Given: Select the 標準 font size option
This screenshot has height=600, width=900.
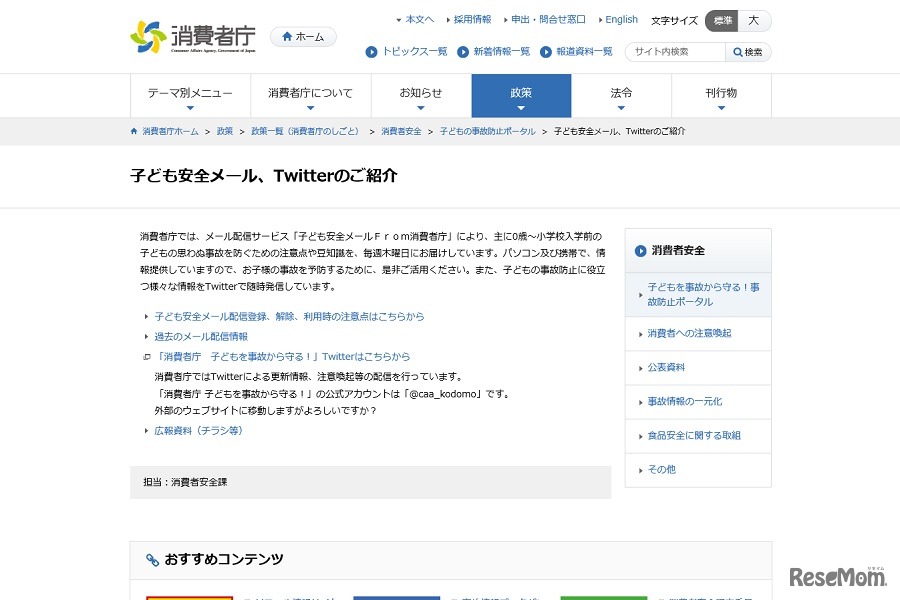Looking at the screenshot, I should click(721, 20).
